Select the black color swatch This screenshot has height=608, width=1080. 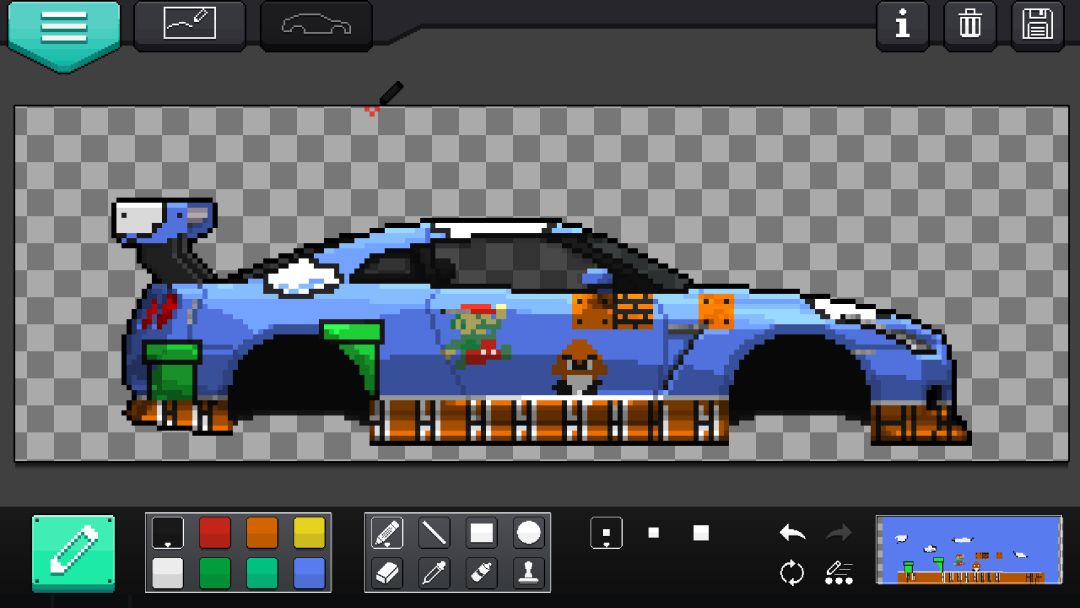tap(167, 532)
